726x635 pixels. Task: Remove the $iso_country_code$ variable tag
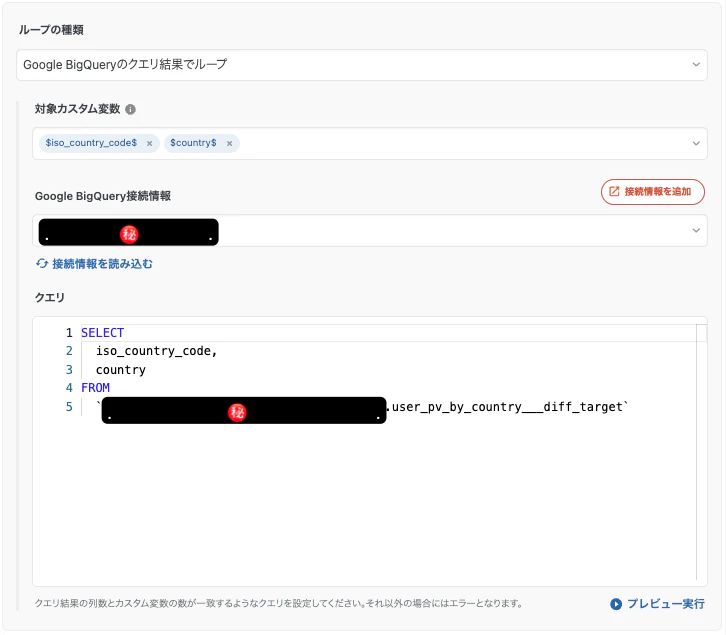[150, 144]
